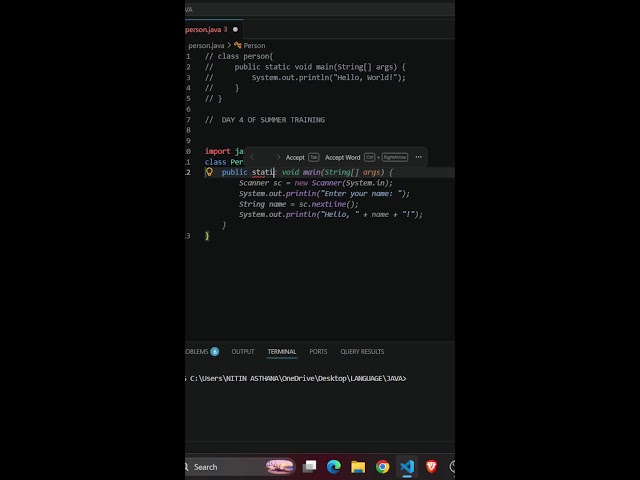Click the closing brace on line 13
The image size is (640, 480).
(207, 236)
